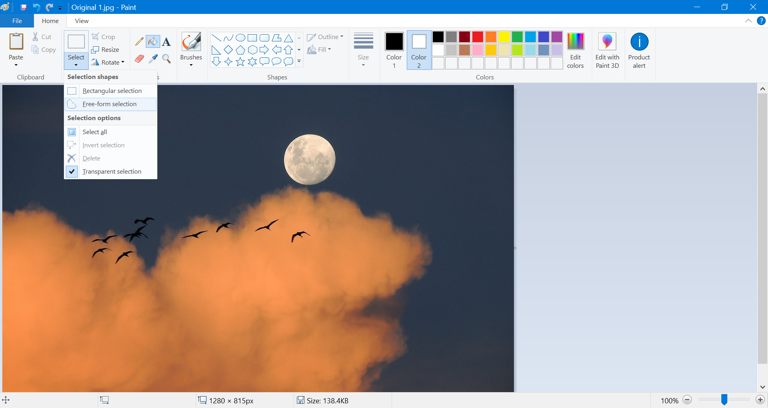Screen dimensions: 768x408
Task: Choose Rectangular selection
Action: coord(111,91)
